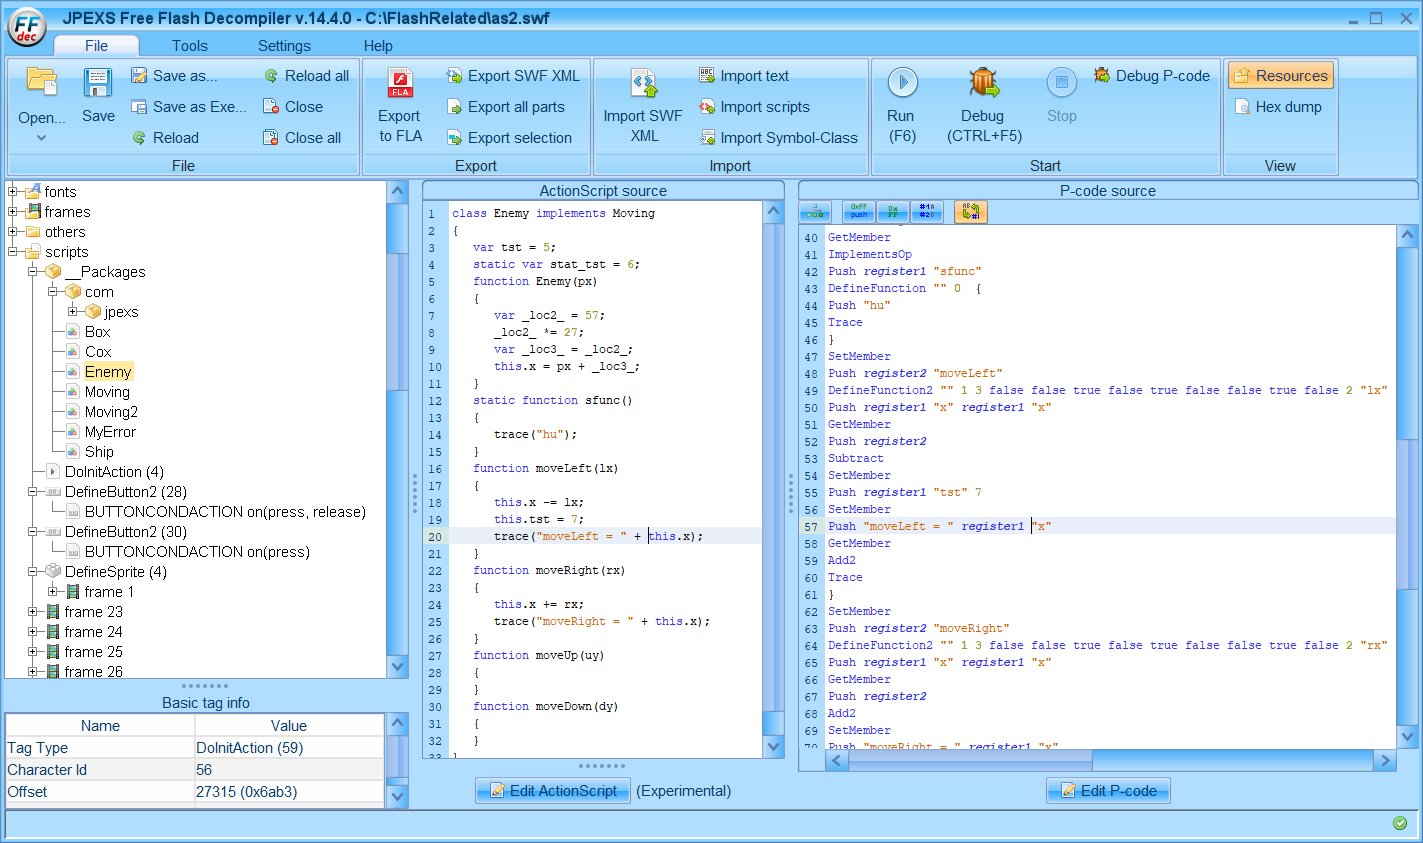This screenshot has width=1423, height=843.
Task: Click the Name column header in tag info
Action: (x=100, y=726)
